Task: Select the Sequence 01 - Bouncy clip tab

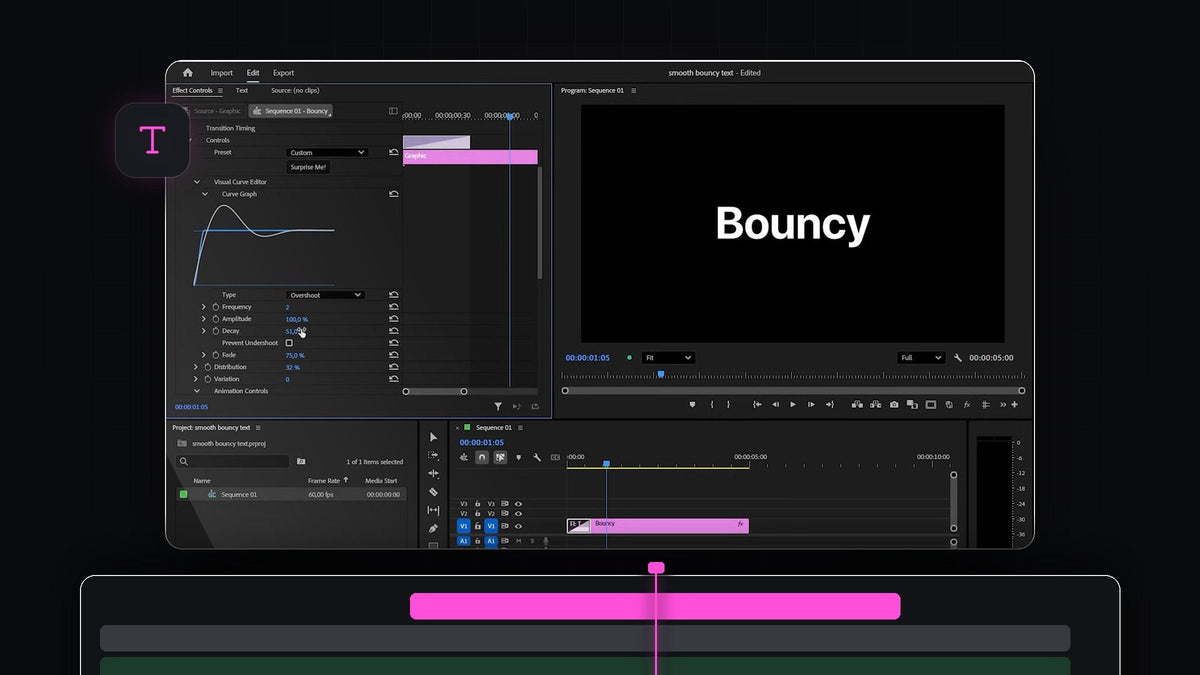Action: pos(290,111)
